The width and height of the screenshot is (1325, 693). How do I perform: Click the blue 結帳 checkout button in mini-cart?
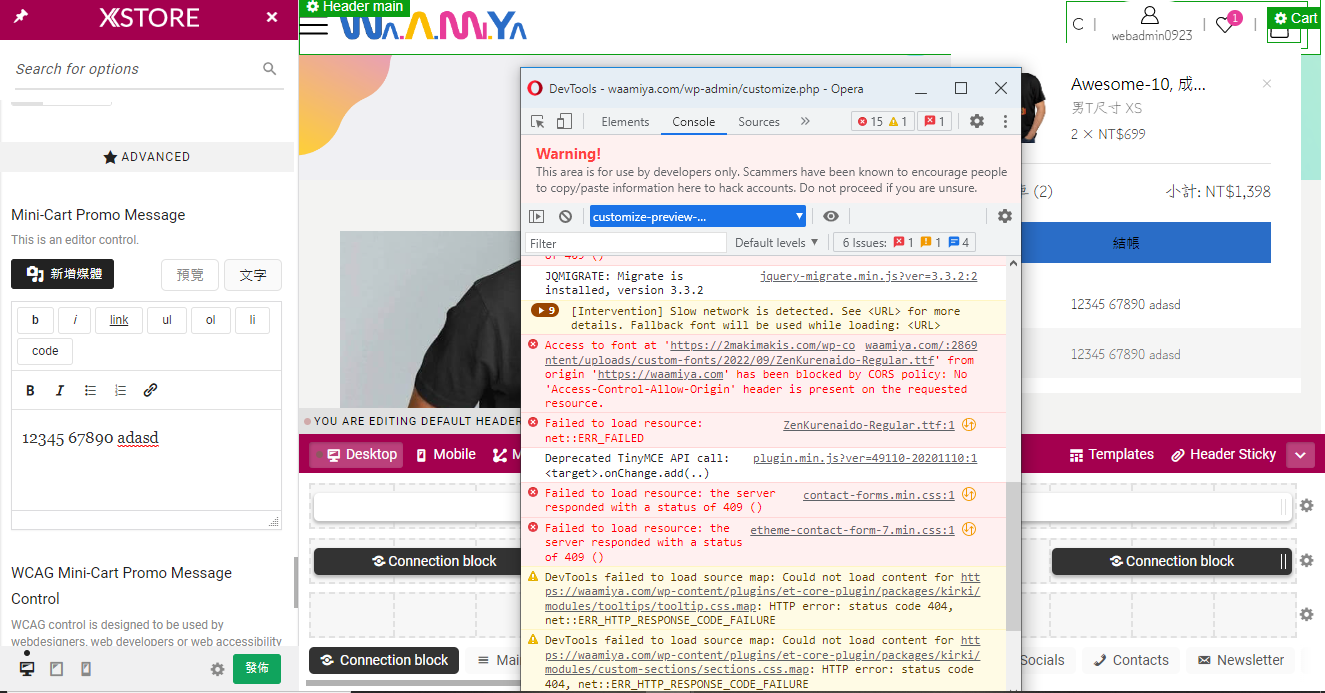(1126, 243)
